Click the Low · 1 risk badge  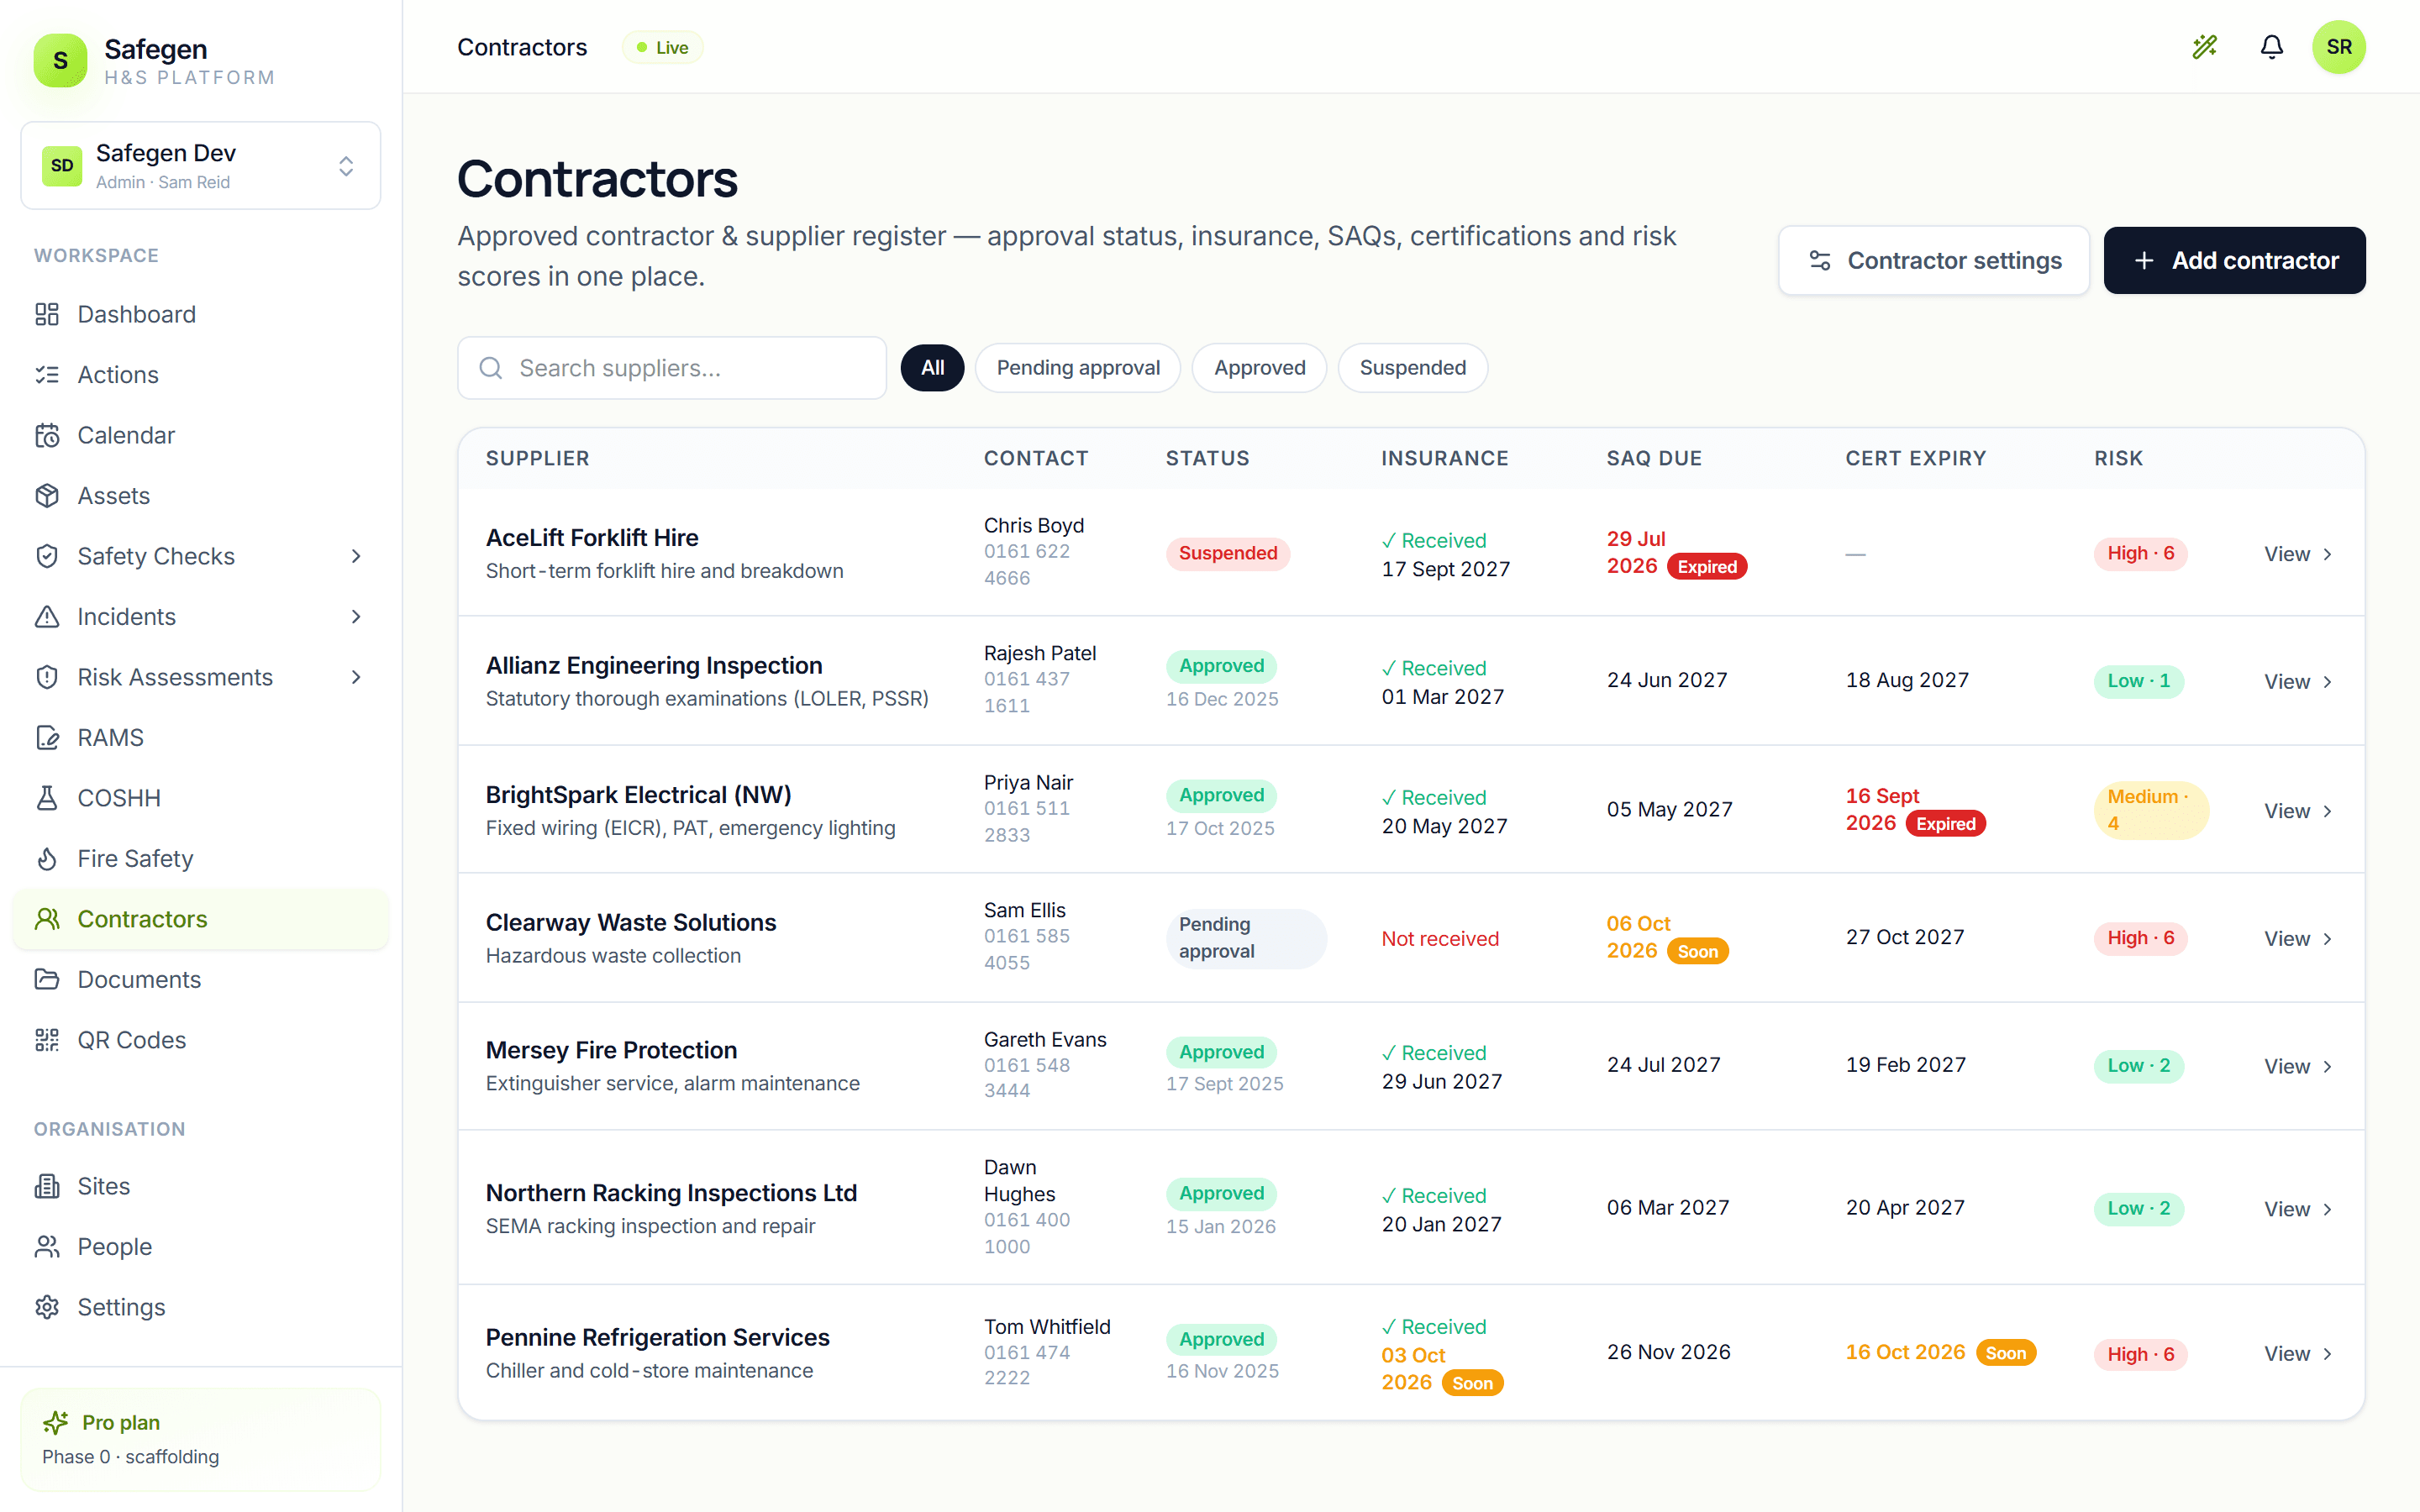[2139, 681]
